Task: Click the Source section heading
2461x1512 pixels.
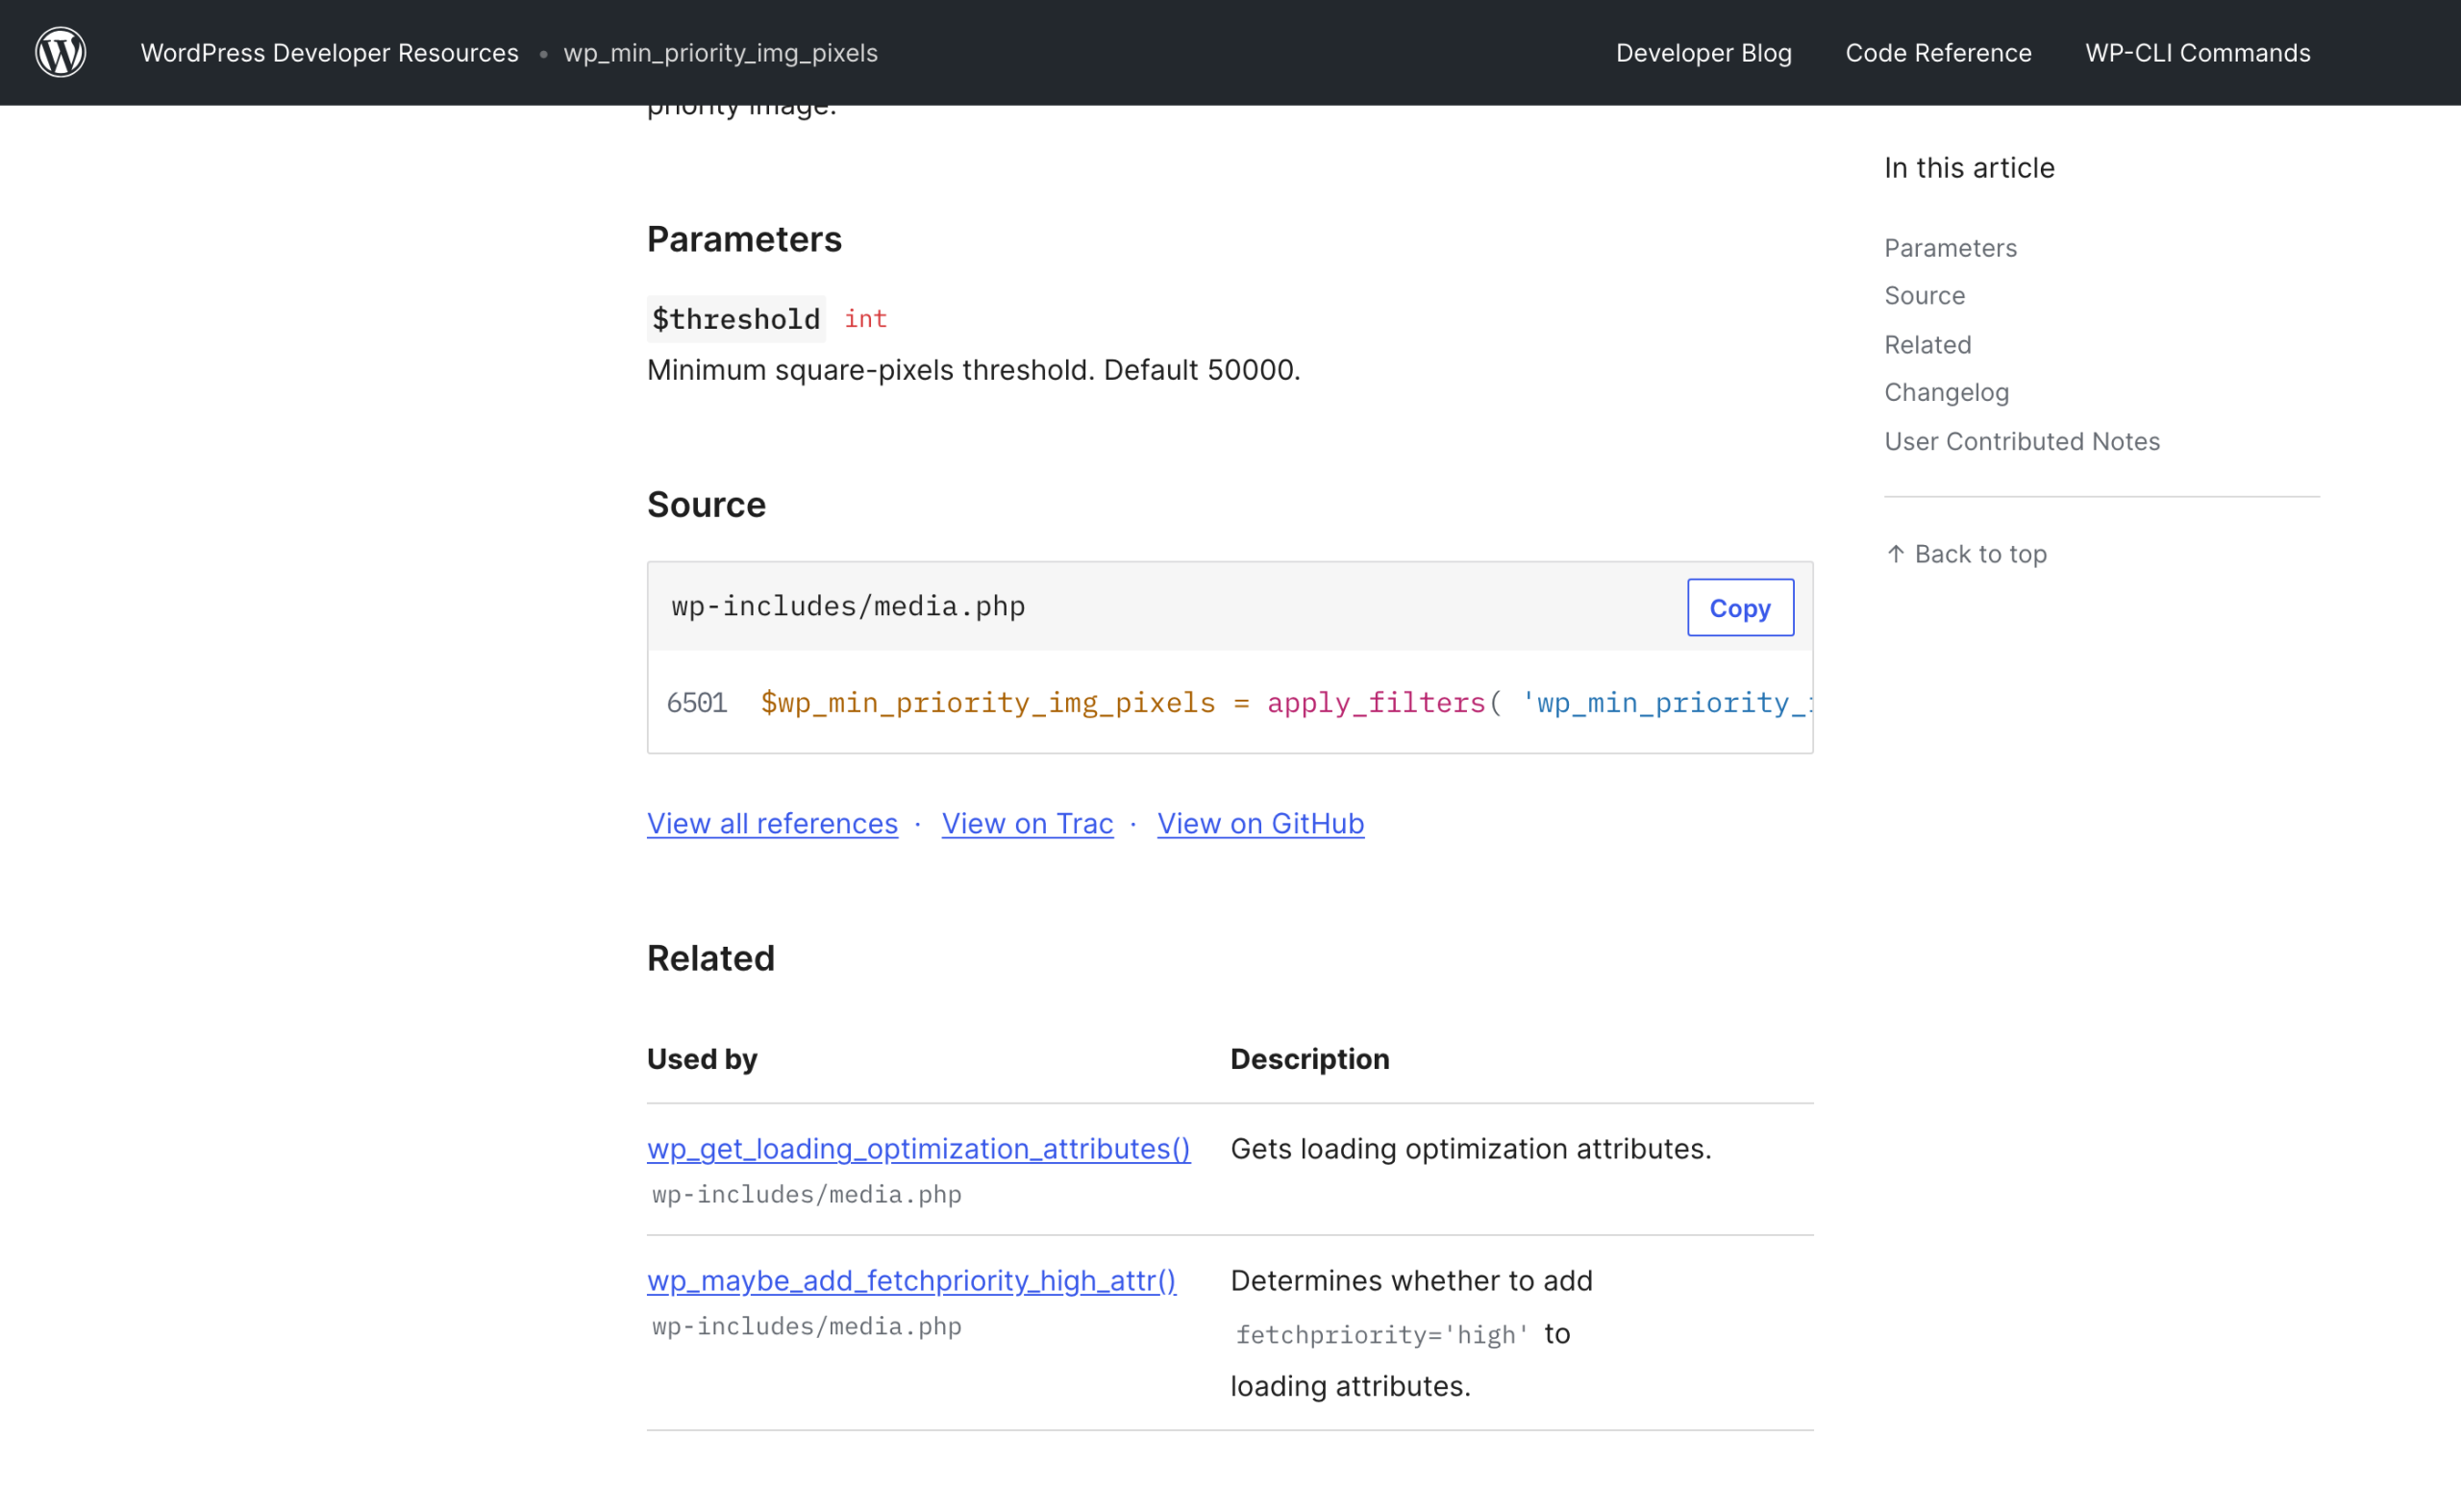Action: point(706,505)
